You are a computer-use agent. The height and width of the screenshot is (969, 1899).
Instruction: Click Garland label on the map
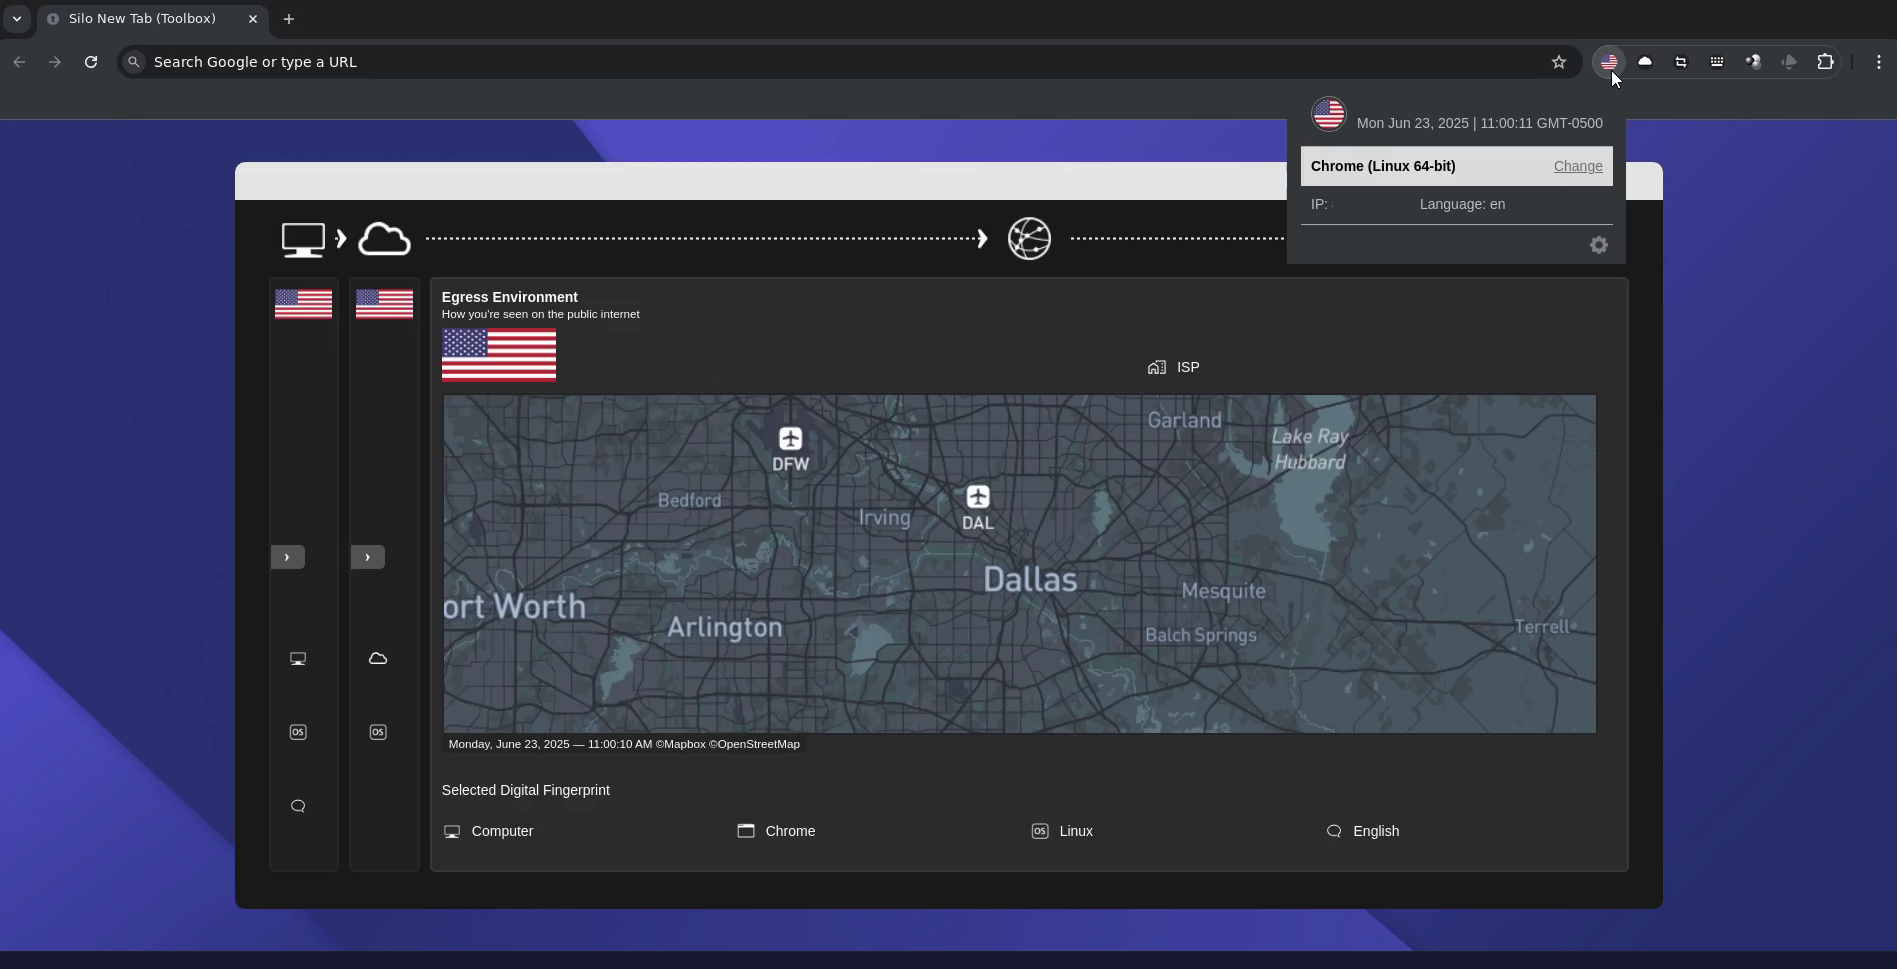(x=1185, y=420)
